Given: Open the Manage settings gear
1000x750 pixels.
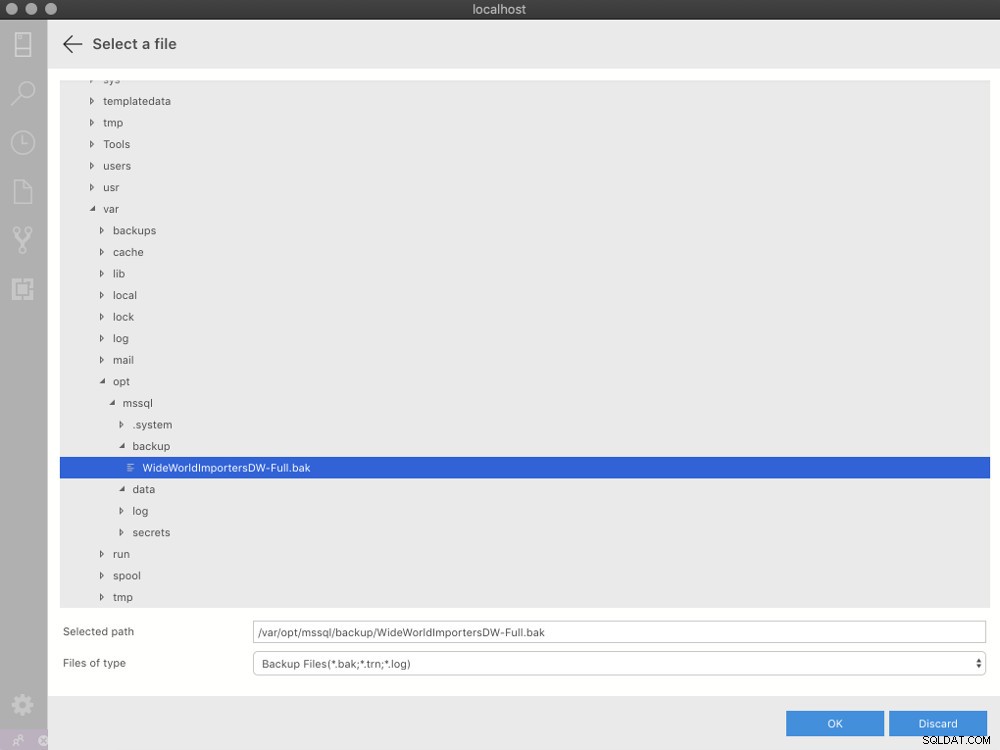Looking at the screenshot, I should [22, 705].
